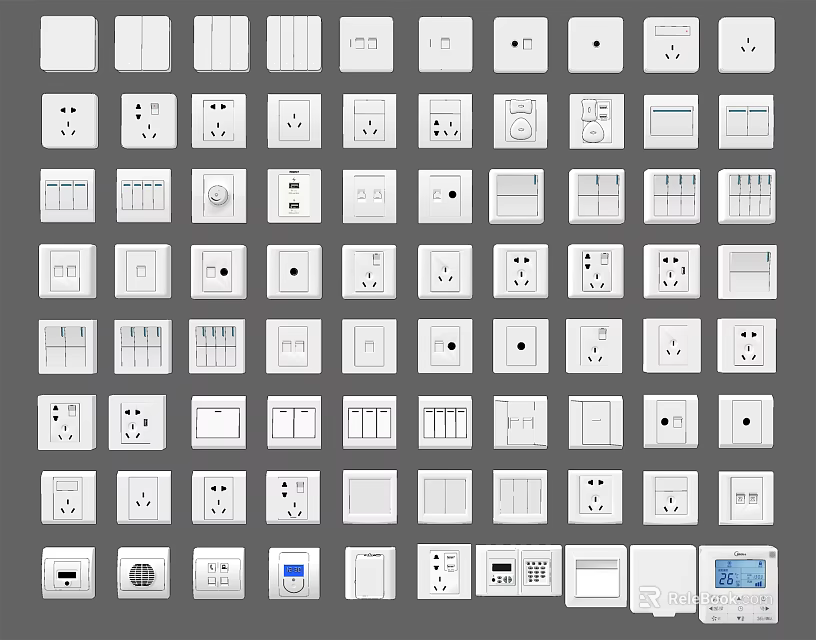Select the dual USB charging outlet plate

(294, 196)
